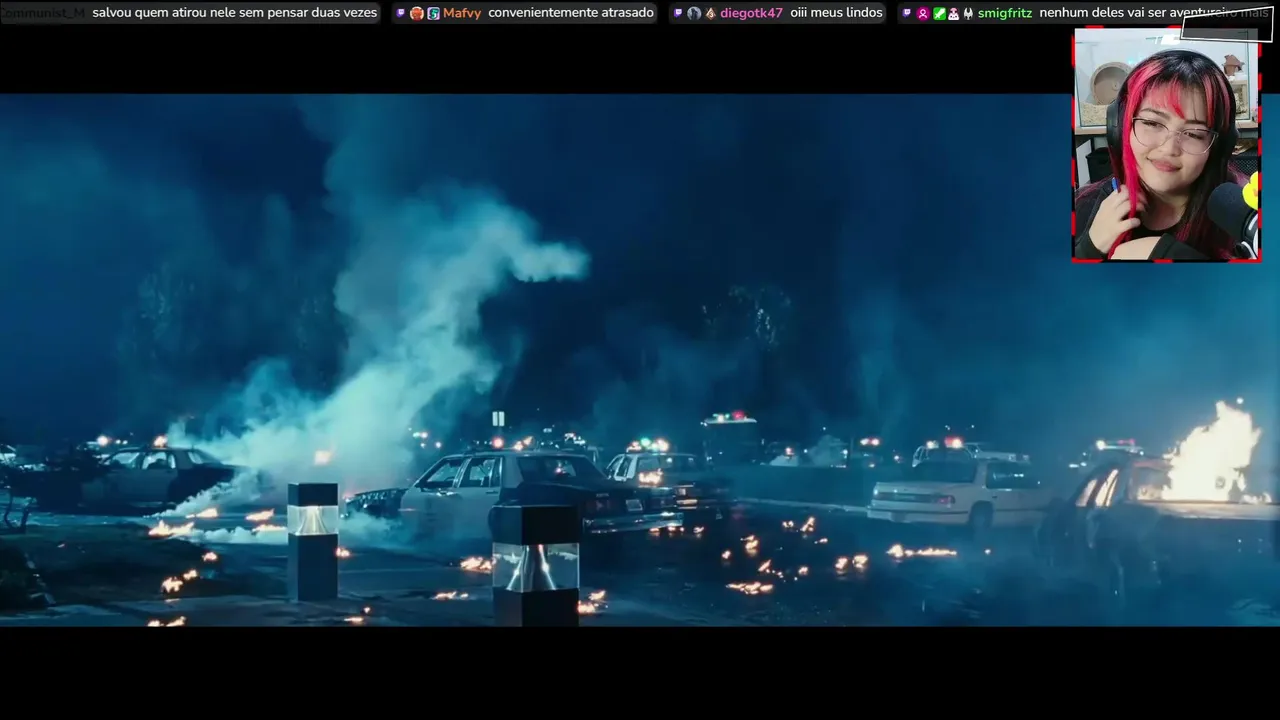Click the message starting 'nenhum deles vai ser'
This screenshot has height=720, width=1280.
pos(1154,13)
